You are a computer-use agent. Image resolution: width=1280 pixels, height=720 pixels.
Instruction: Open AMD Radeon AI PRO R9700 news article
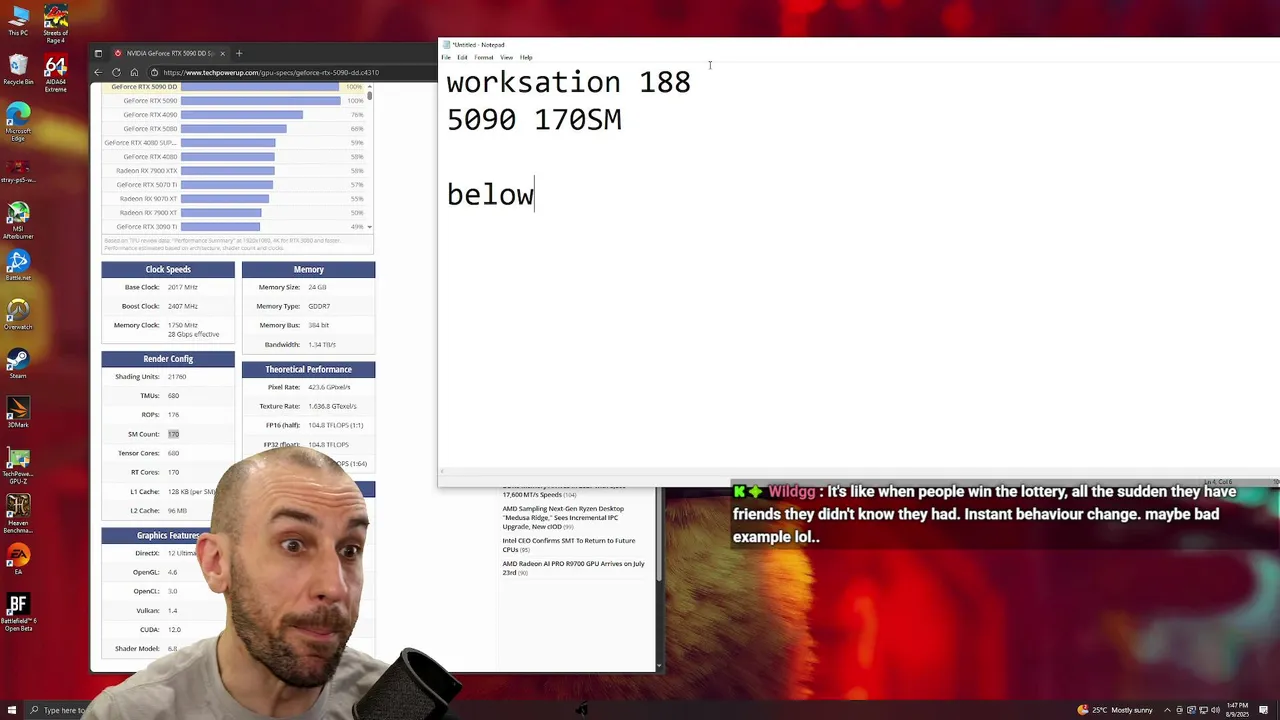[573, 568]
